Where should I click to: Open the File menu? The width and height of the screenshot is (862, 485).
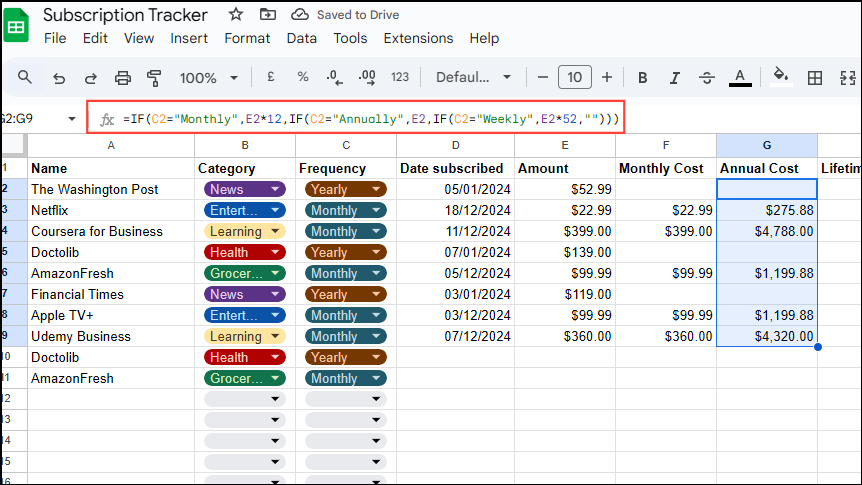(55, 38)
